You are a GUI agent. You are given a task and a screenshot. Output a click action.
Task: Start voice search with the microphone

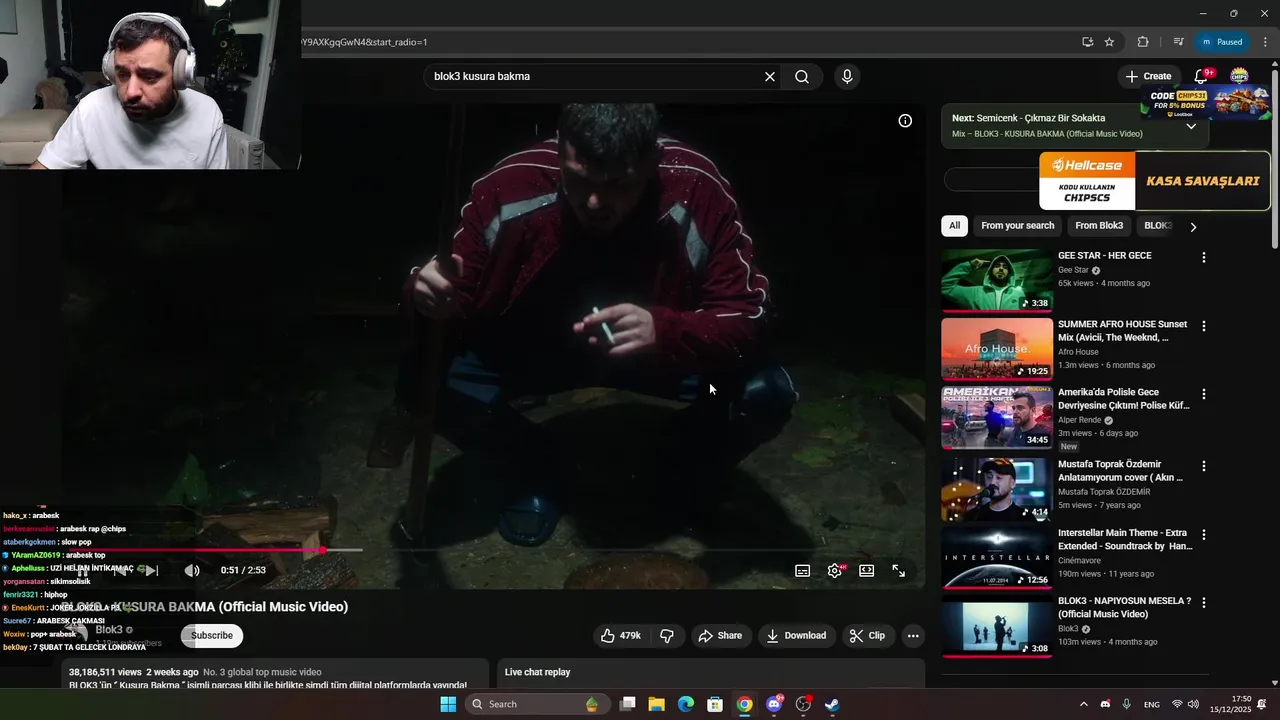click(x=847, y=77)
